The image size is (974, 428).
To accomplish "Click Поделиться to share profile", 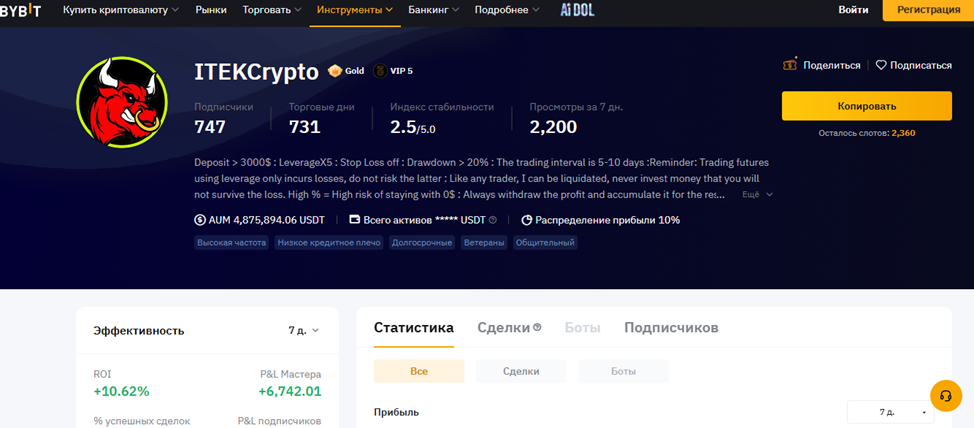I will (831, 65).
